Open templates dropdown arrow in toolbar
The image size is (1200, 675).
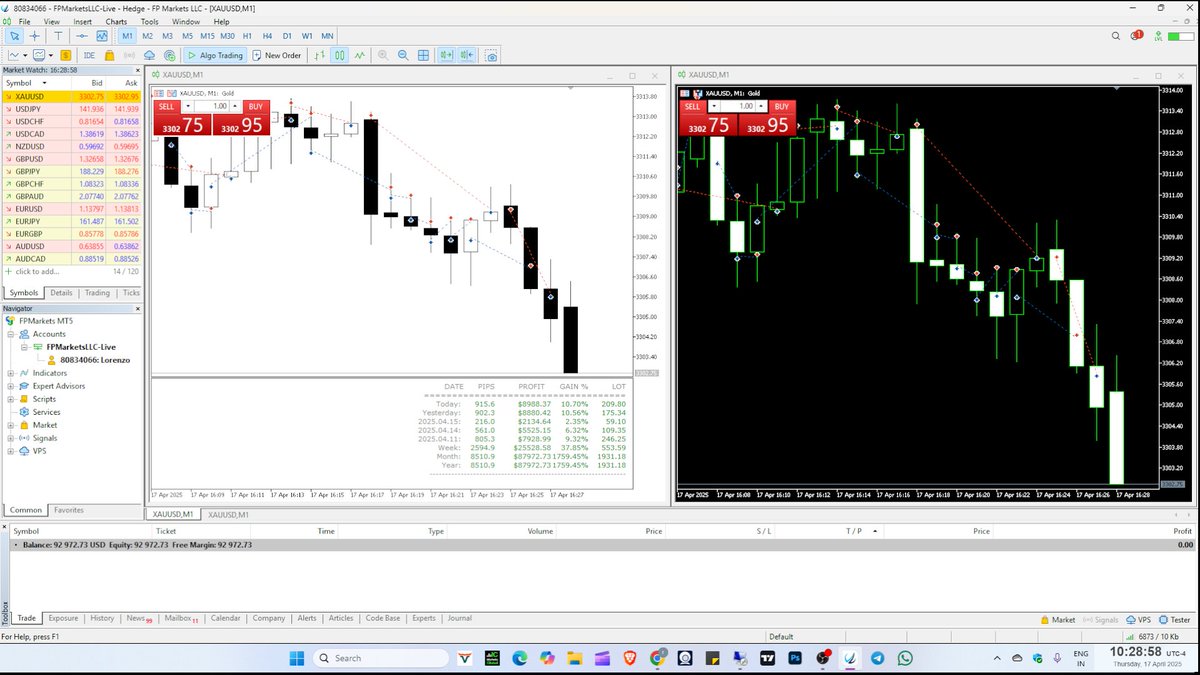coord(50,55)
